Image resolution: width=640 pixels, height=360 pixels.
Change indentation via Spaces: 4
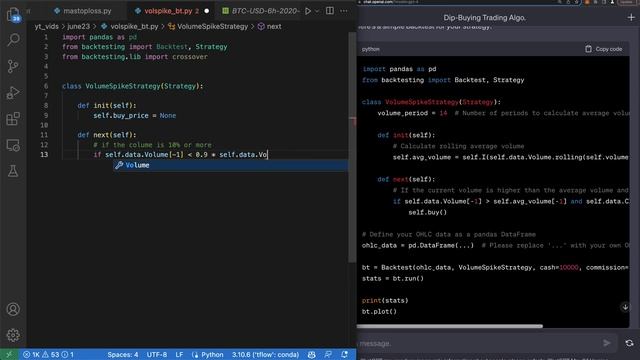tap(123, 354)
